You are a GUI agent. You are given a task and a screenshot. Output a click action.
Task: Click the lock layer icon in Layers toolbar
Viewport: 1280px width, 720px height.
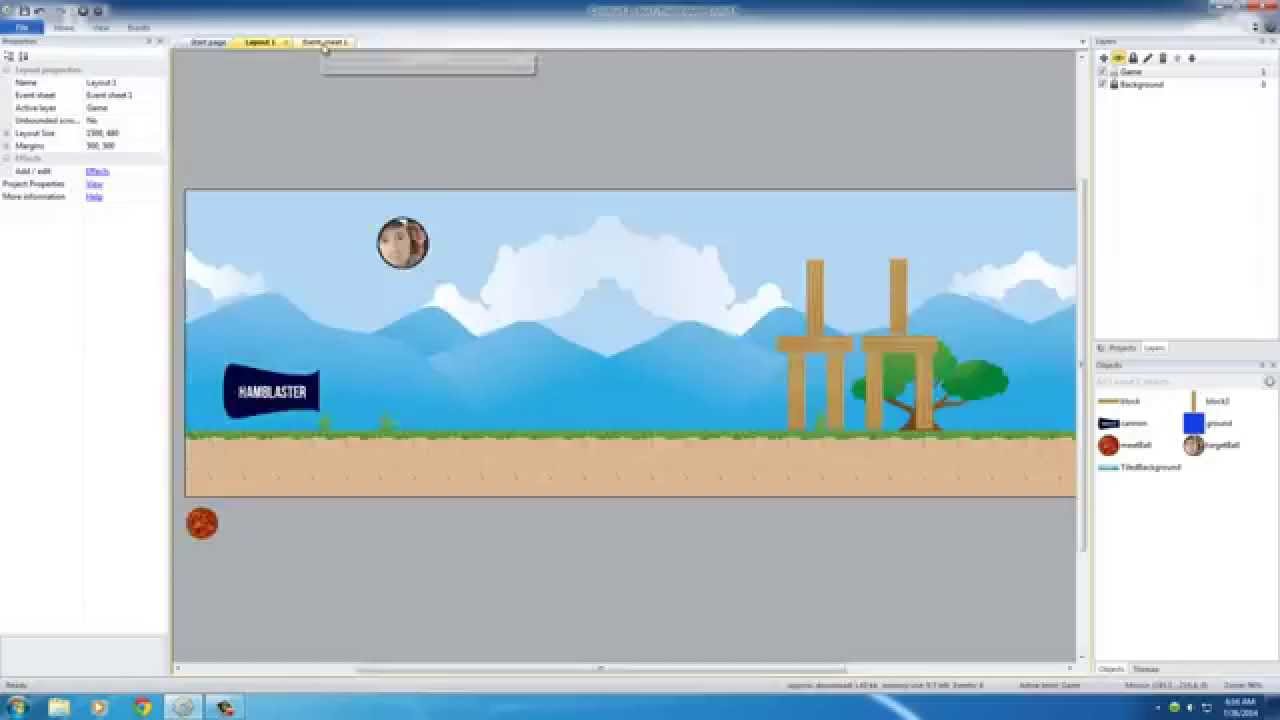pyautogui.click(x=1133, y=58)
